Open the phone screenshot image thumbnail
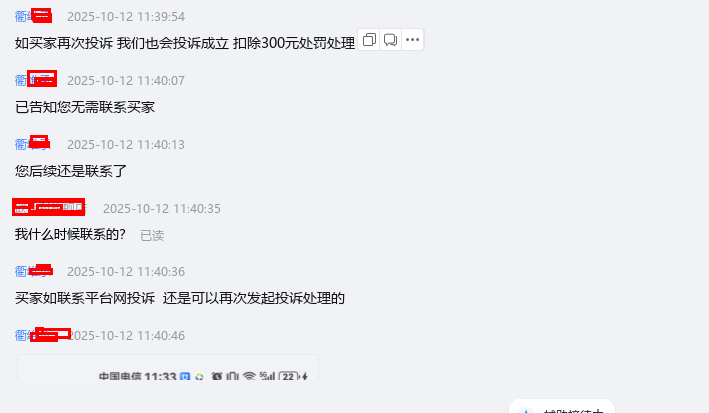The image size is (709, 413). 168,367
